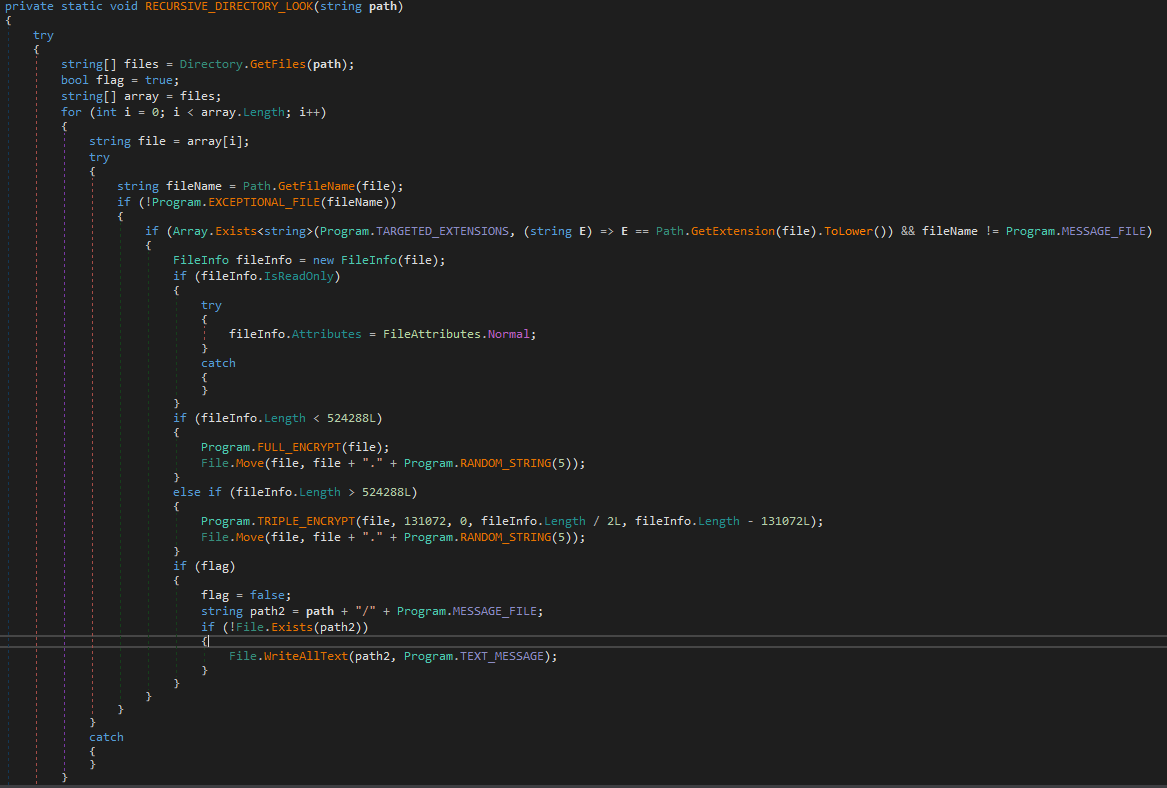Open the TARGETED_EXTENSIONS field reference

tap(442, 231)
